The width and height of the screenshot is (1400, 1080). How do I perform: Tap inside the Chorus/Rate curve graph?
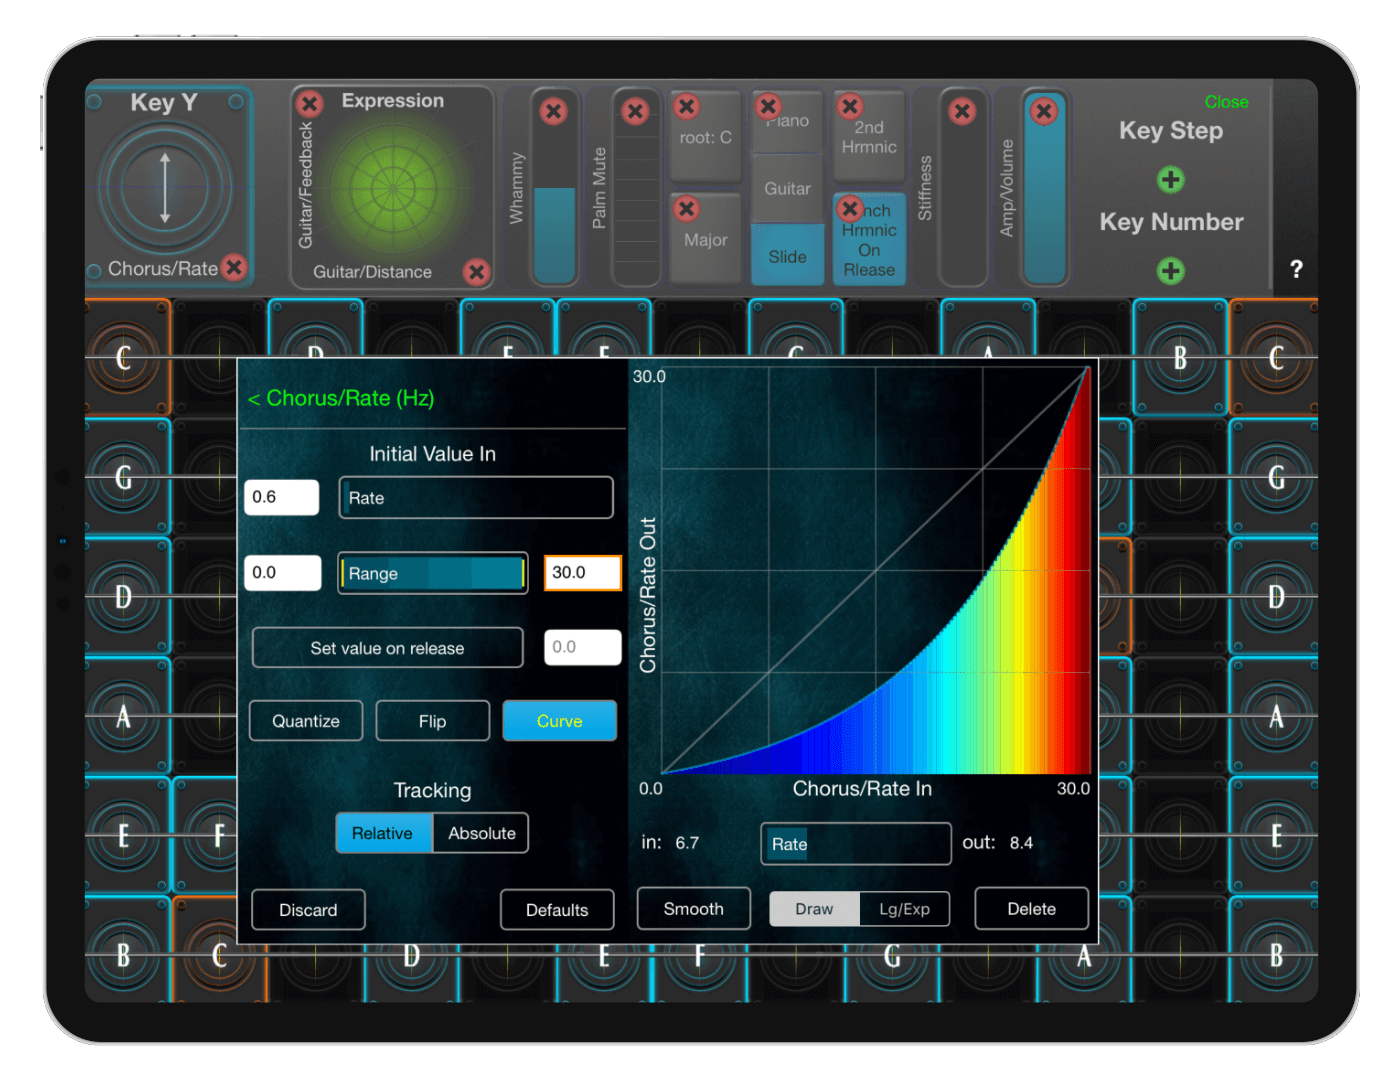pyautogui.click(x=875, y=571)
